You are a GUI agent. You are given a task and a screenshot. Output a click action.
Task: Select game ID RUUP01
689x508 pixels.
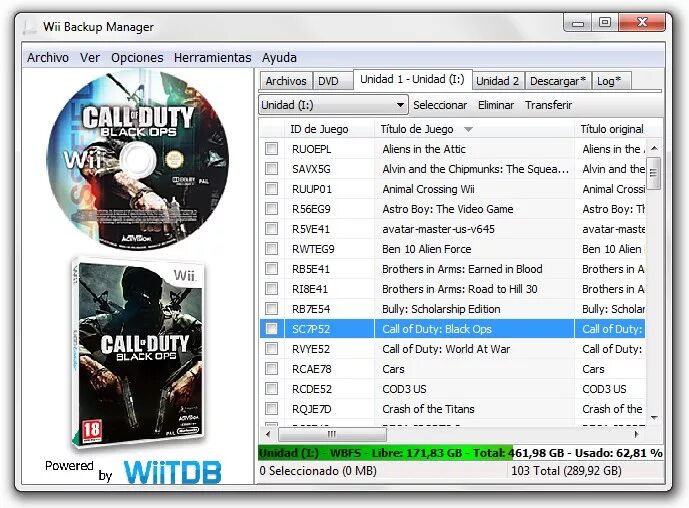312,189
